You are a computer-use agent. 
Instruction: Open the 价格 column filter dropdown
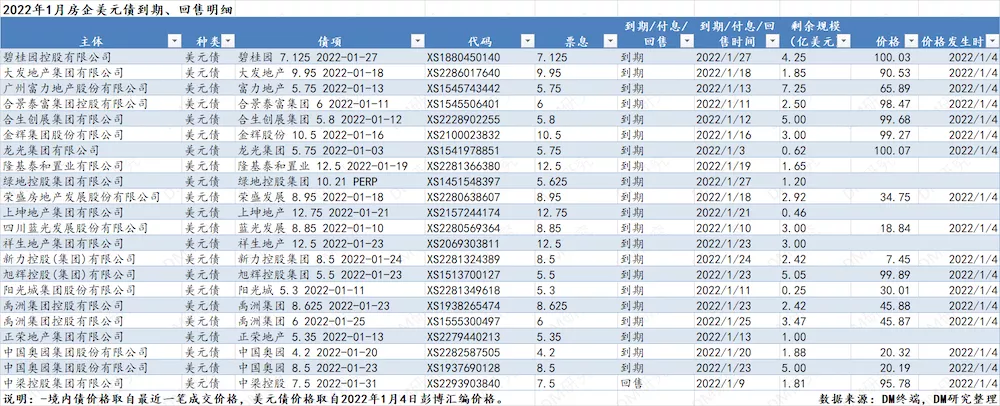click(910, 41)
